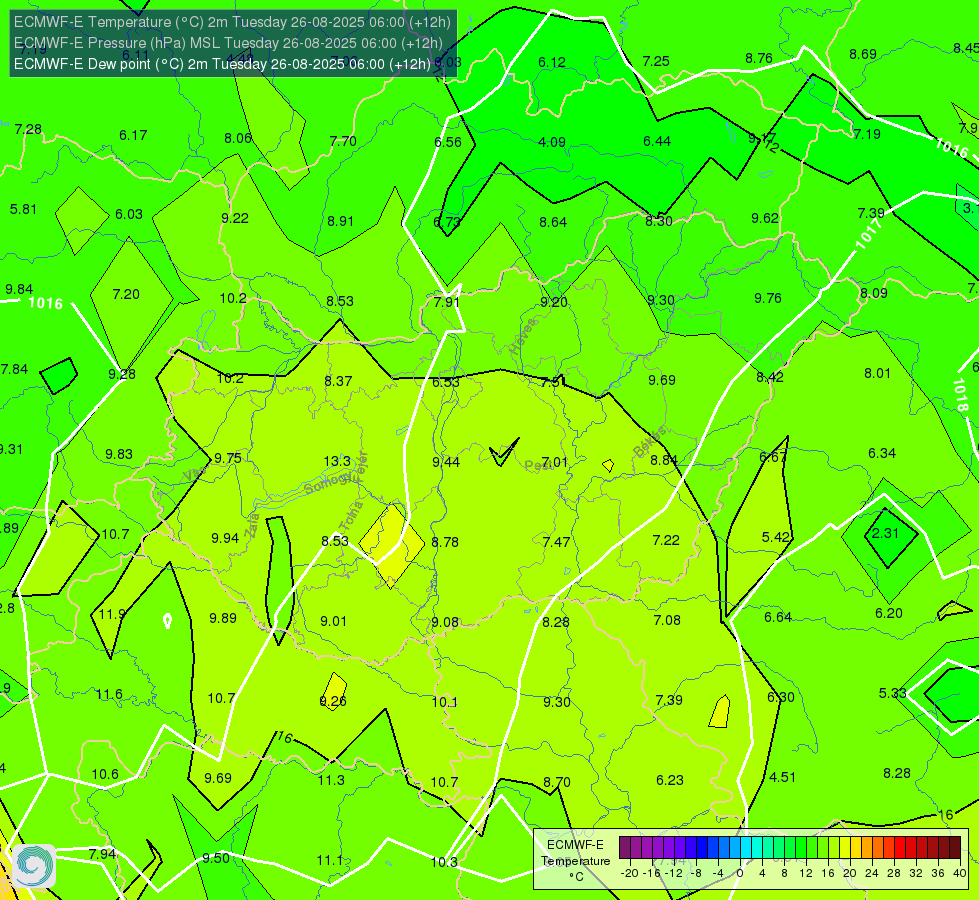The width and height of the screenshot is (979, 900).
Task: Click the 8.78 dew point value
Action: point(445,542)
